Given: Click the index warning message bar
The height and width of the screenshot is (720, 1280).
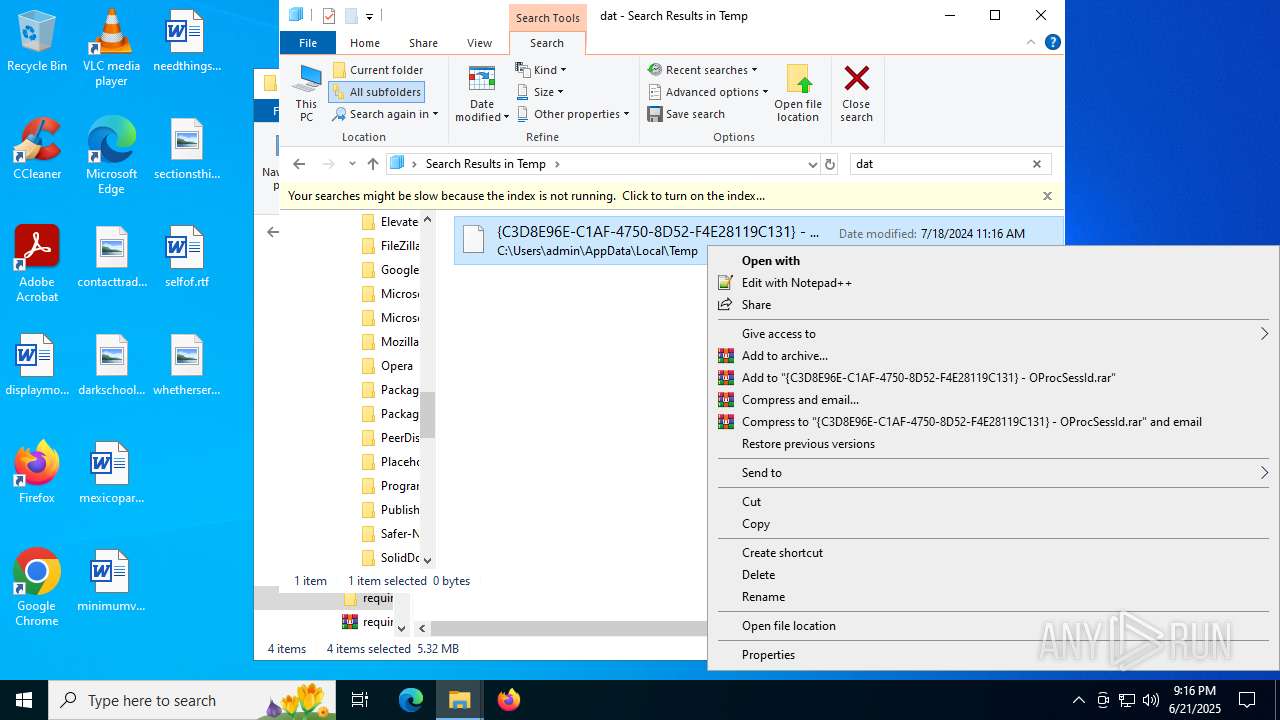Looking at the screenshot, I should coord(672,196).
